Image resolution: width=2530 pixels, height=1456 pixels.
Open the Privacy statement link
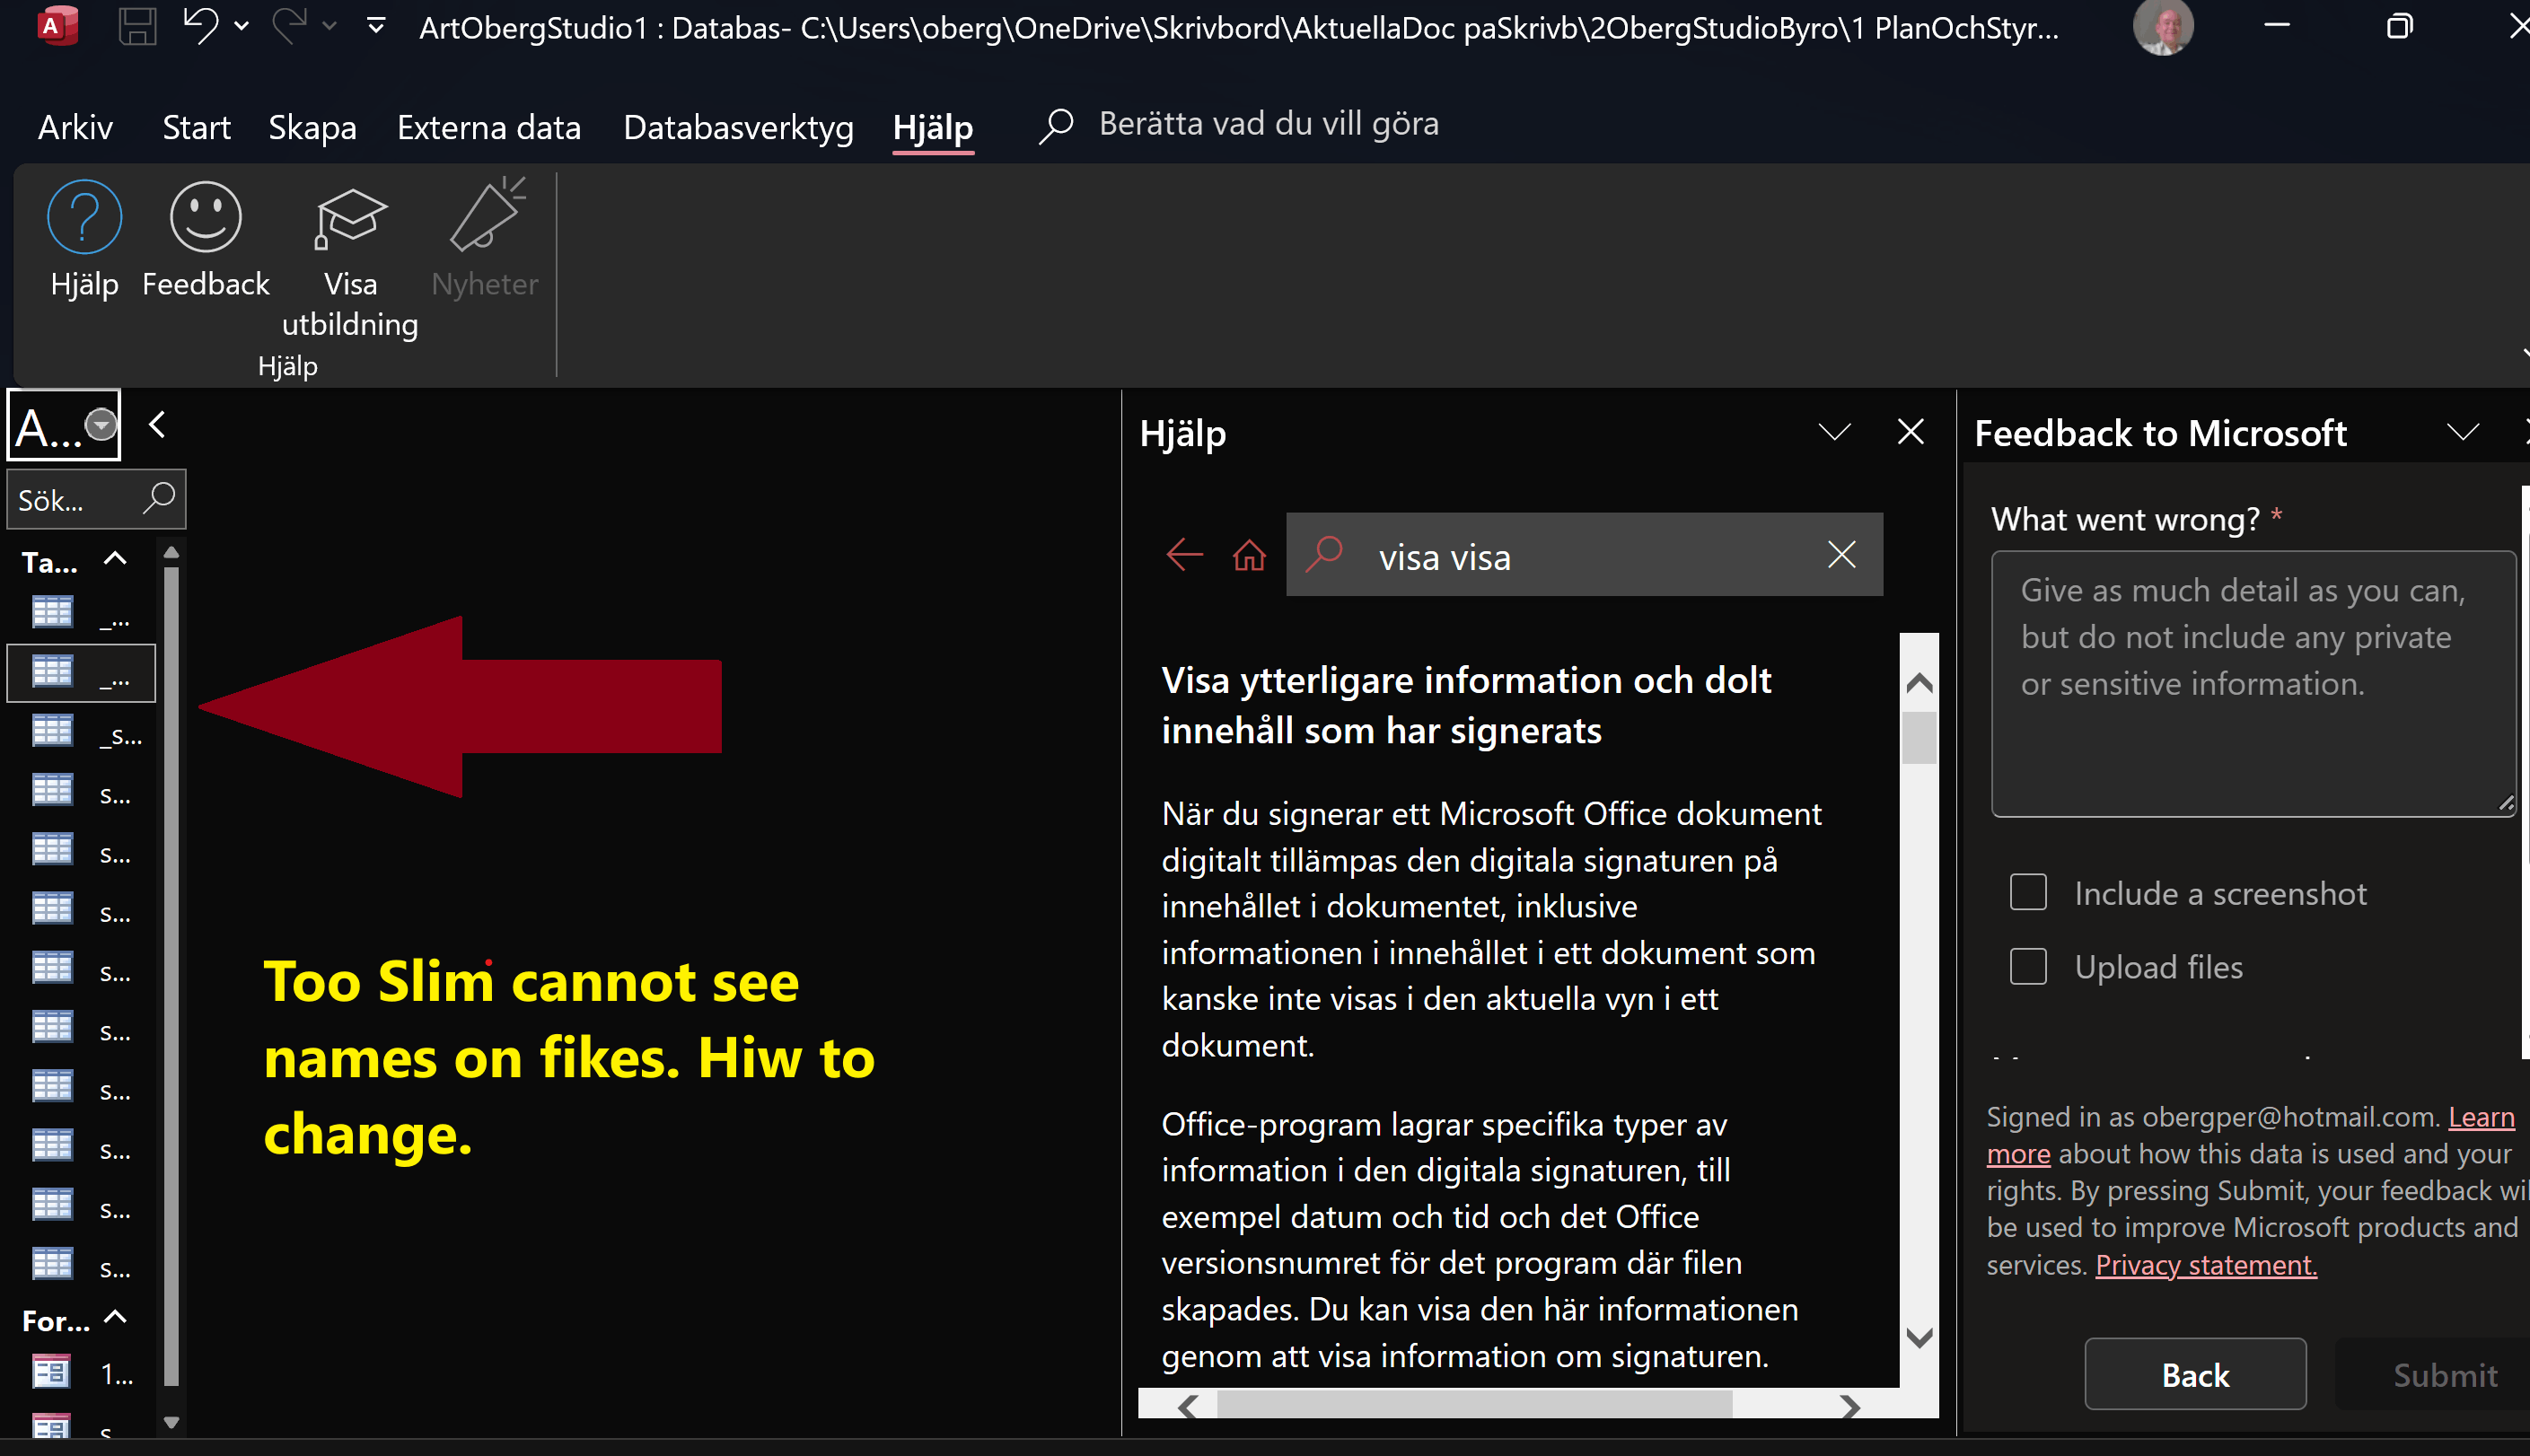coord(2205,1265)
